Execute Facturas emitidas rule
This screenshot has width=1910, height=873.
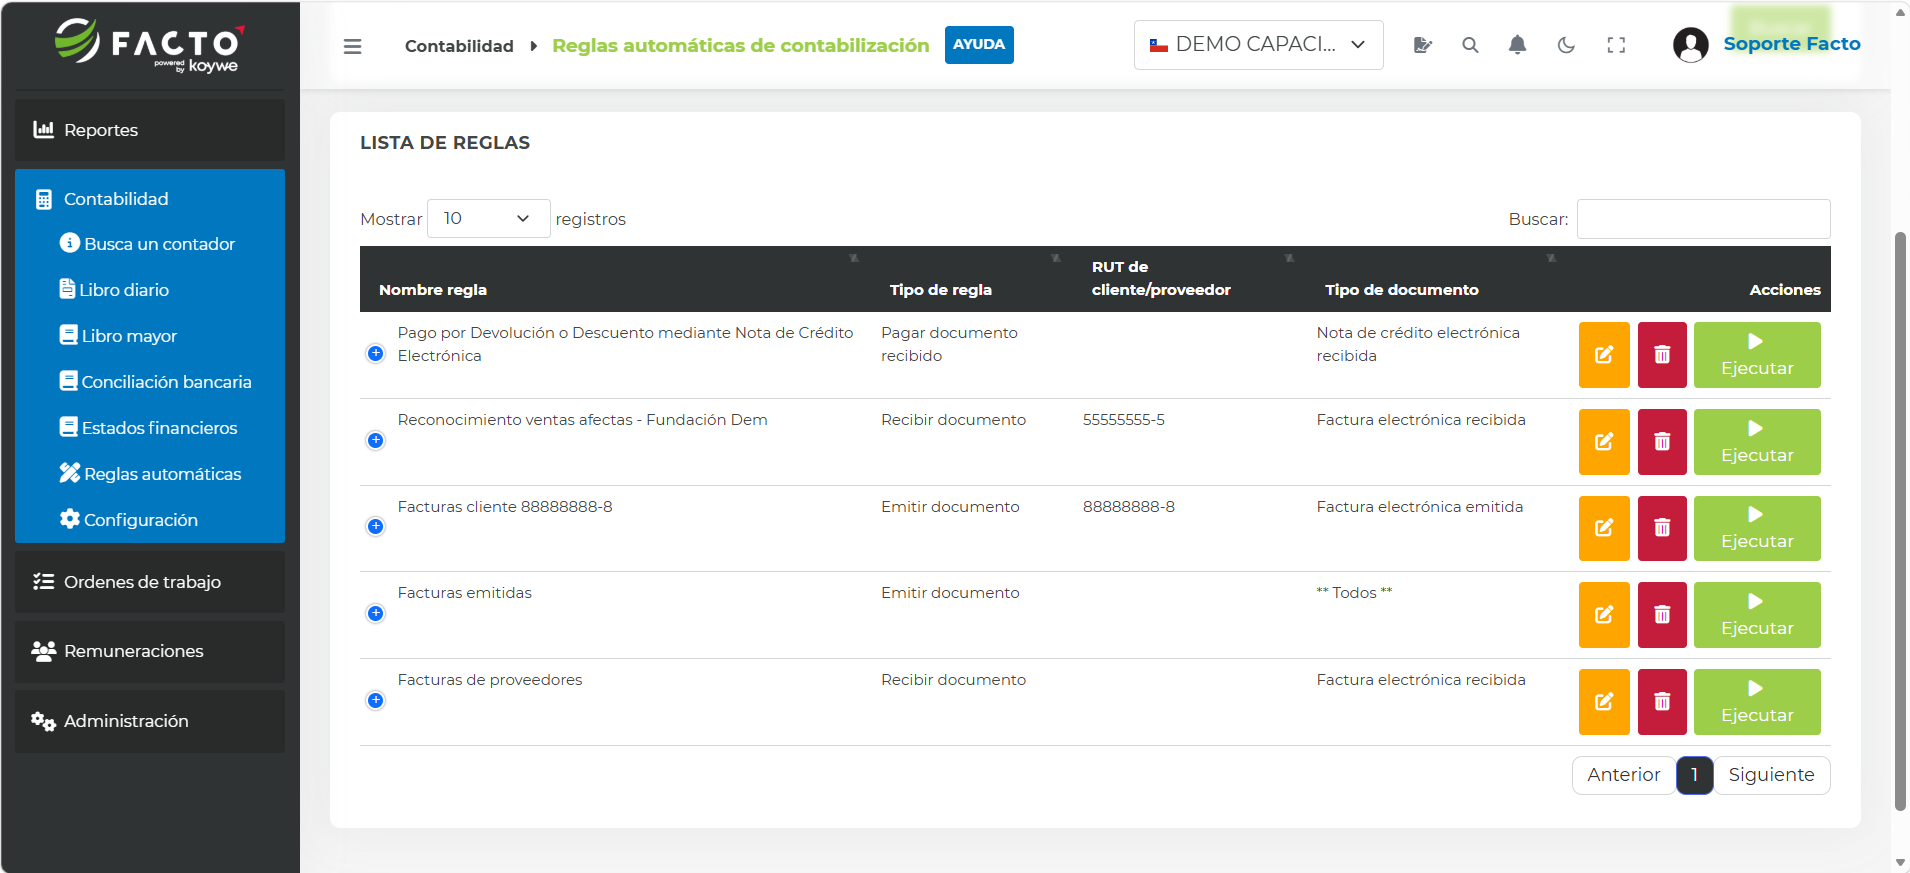click(1757, 615)
